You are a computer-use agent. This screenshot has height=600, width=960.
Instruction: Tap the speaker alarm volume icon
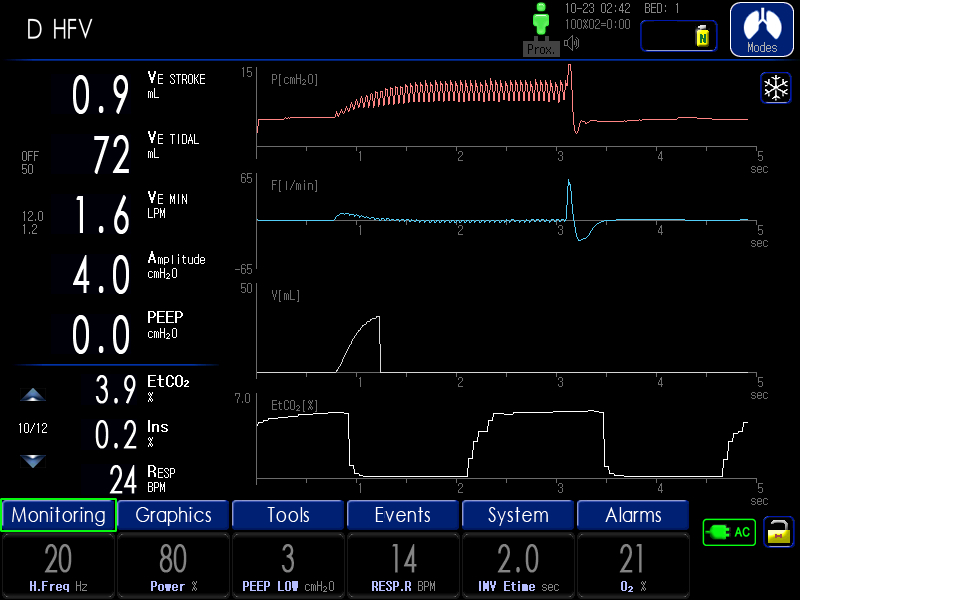pyautogui.click(x=573, y=43)
